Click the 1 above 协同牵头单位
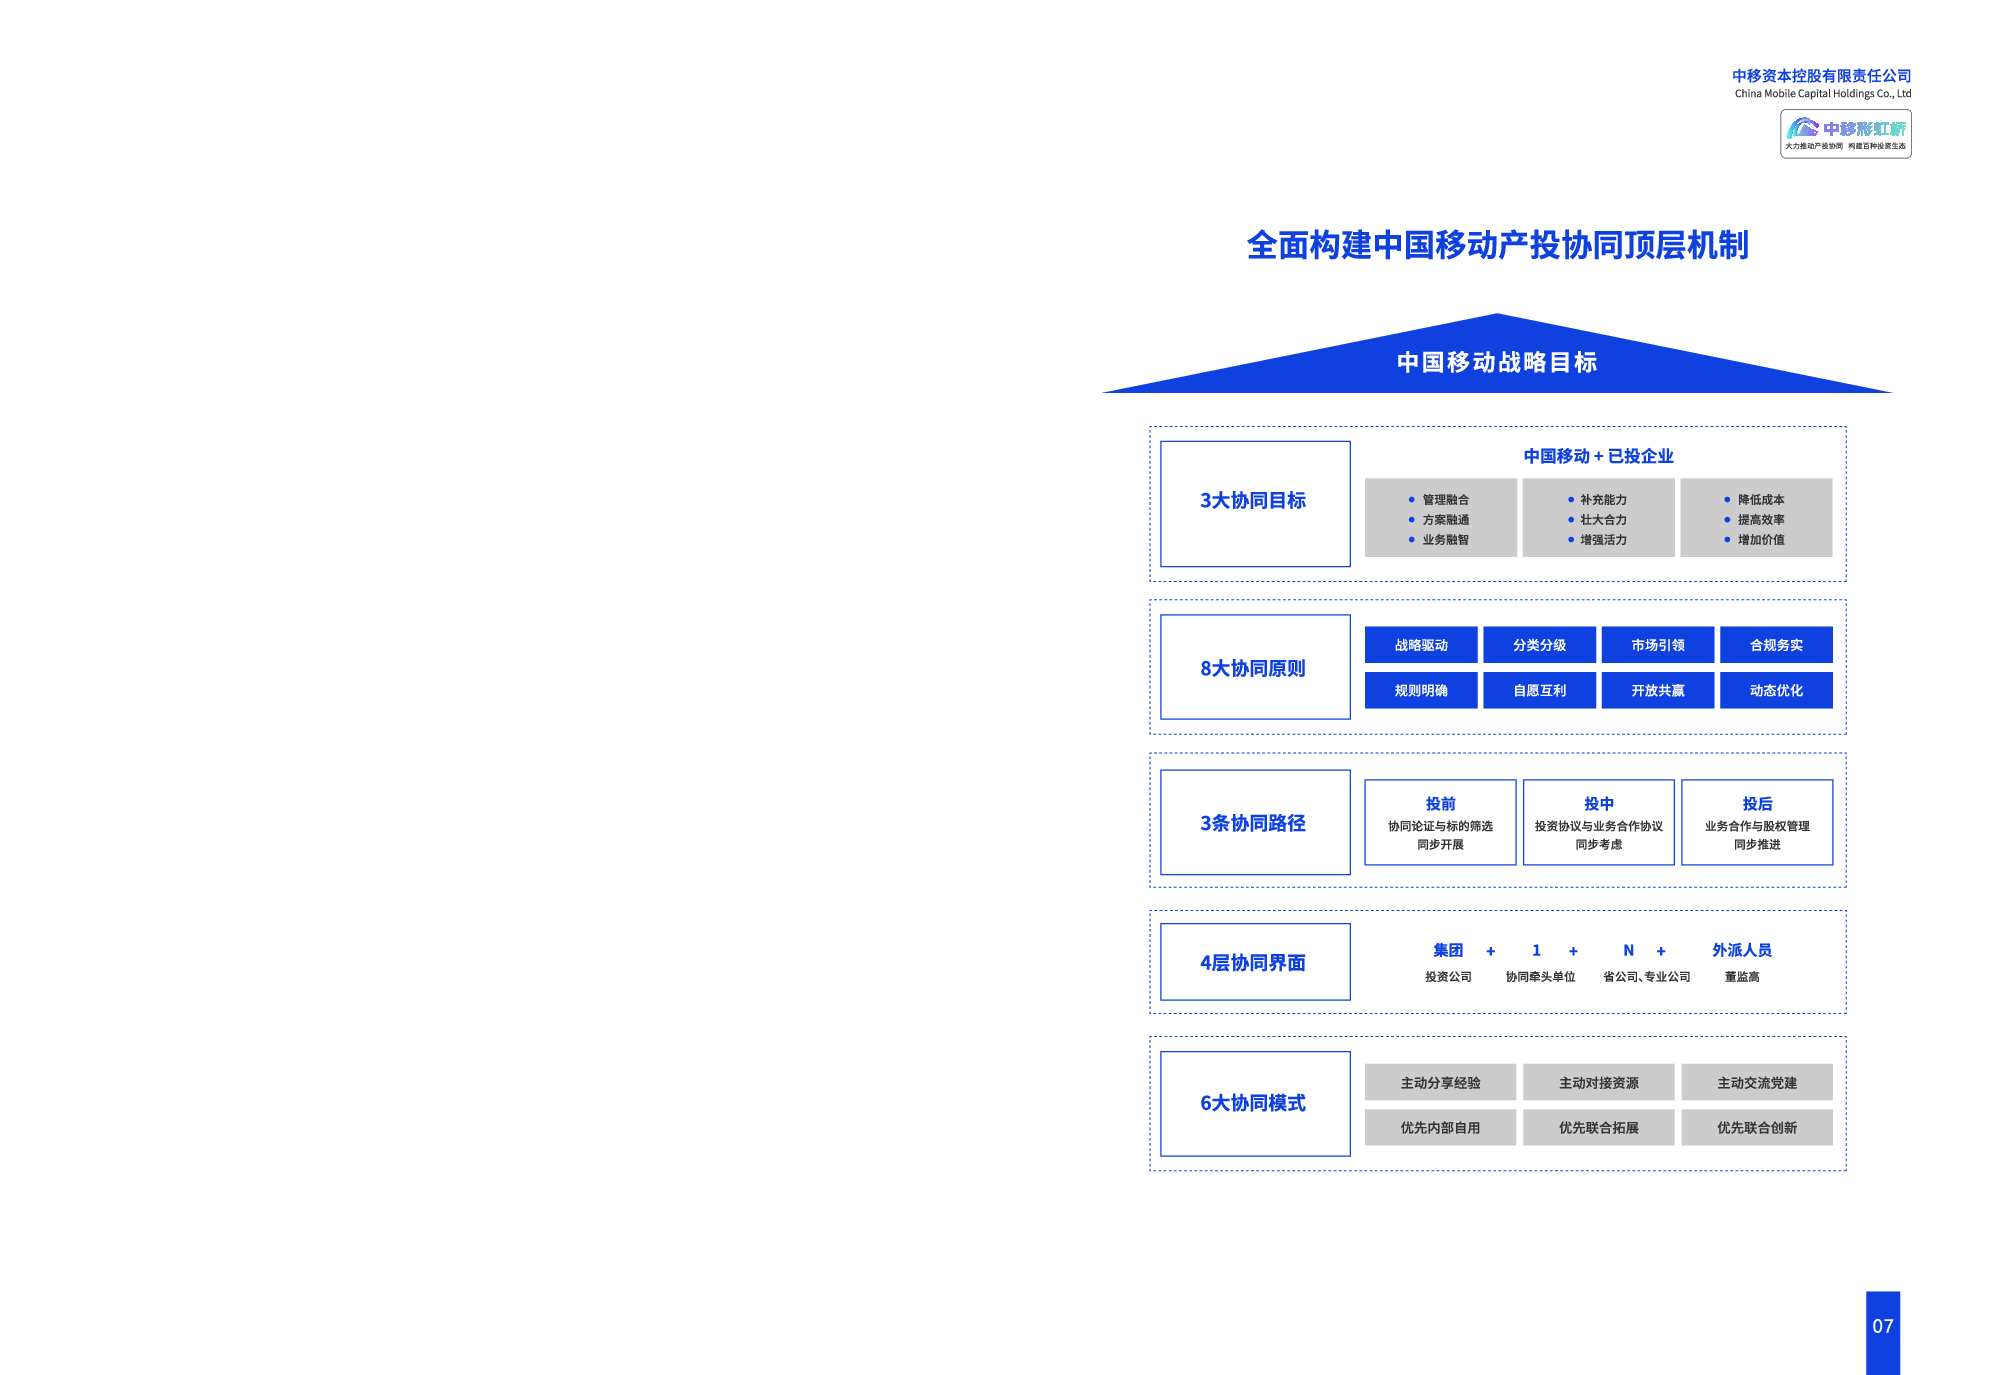The height and width of the screenshot is (1375, 2013). click(1536, 950)
